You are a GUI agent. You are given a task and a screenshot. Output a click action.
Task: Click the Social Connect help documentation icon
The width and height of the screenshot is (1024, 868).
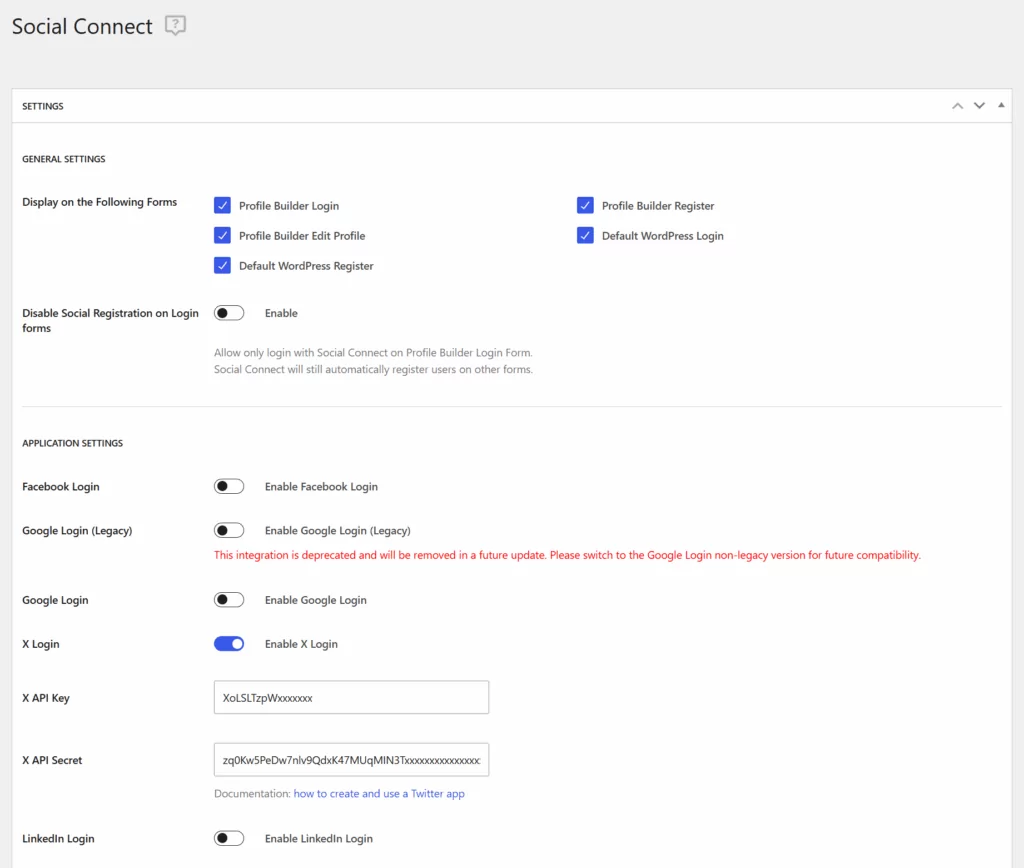(x=176, y=27)
